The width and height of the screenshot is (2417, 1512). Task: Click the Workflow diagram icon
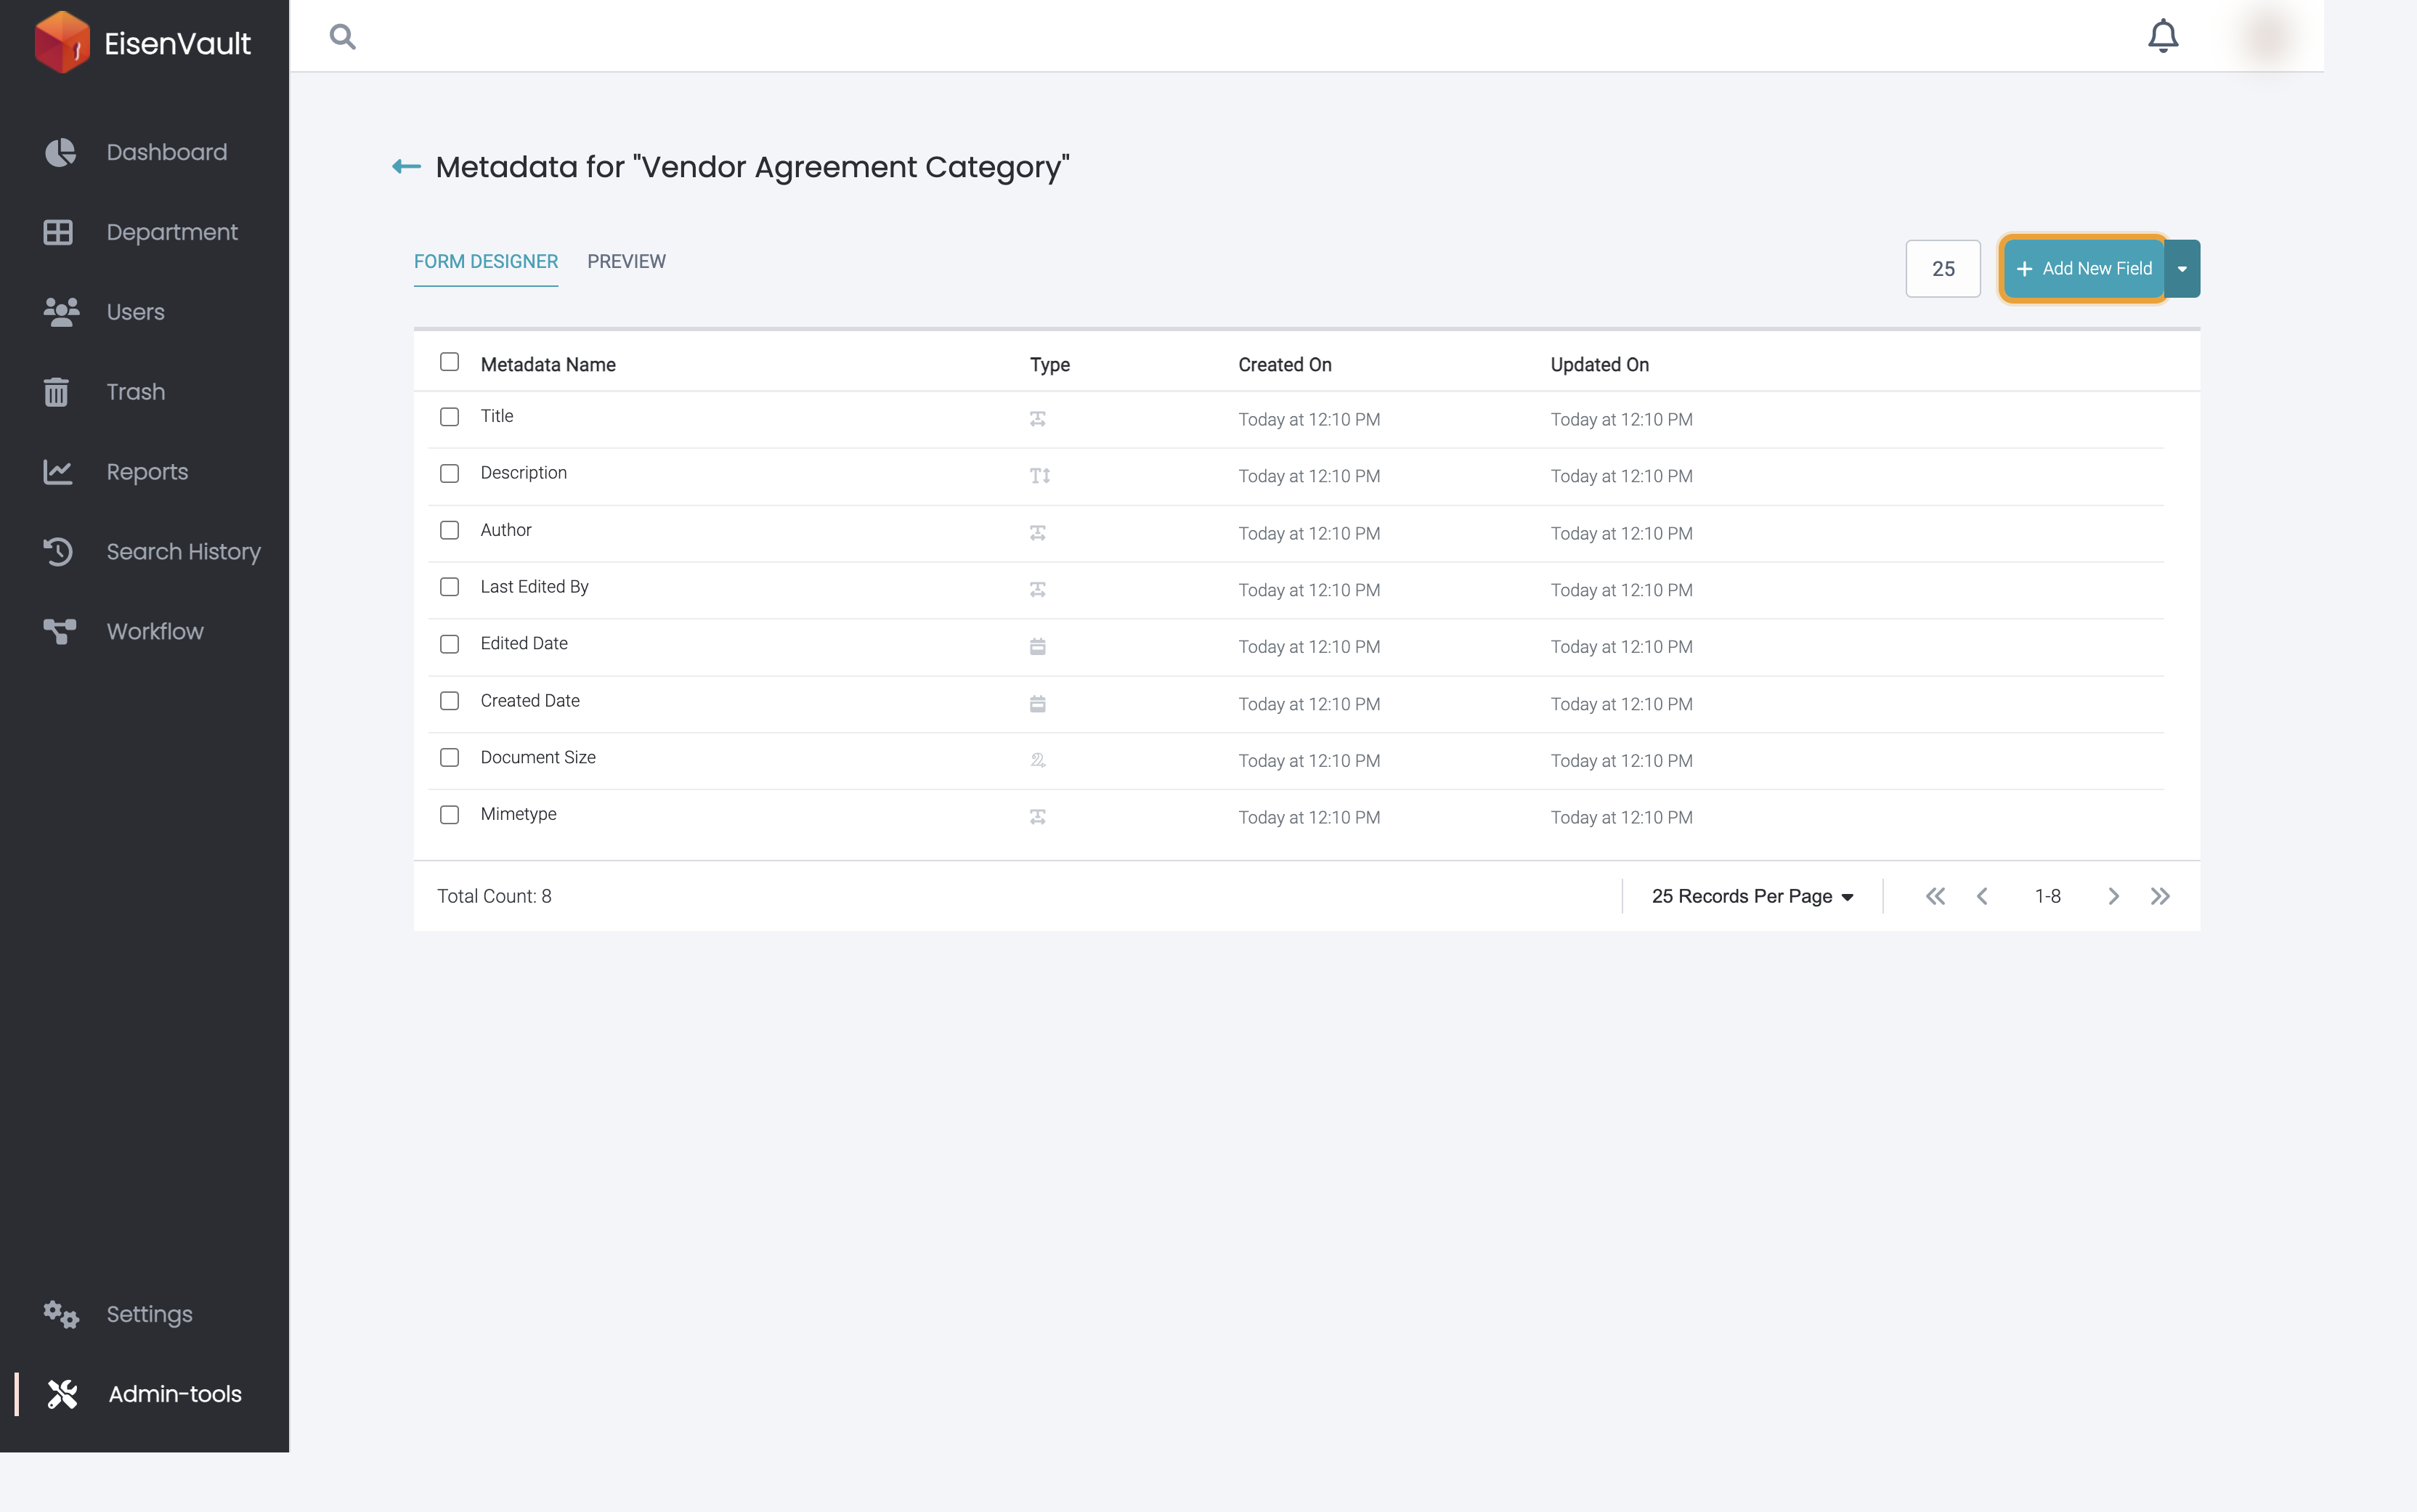[59, 632]
